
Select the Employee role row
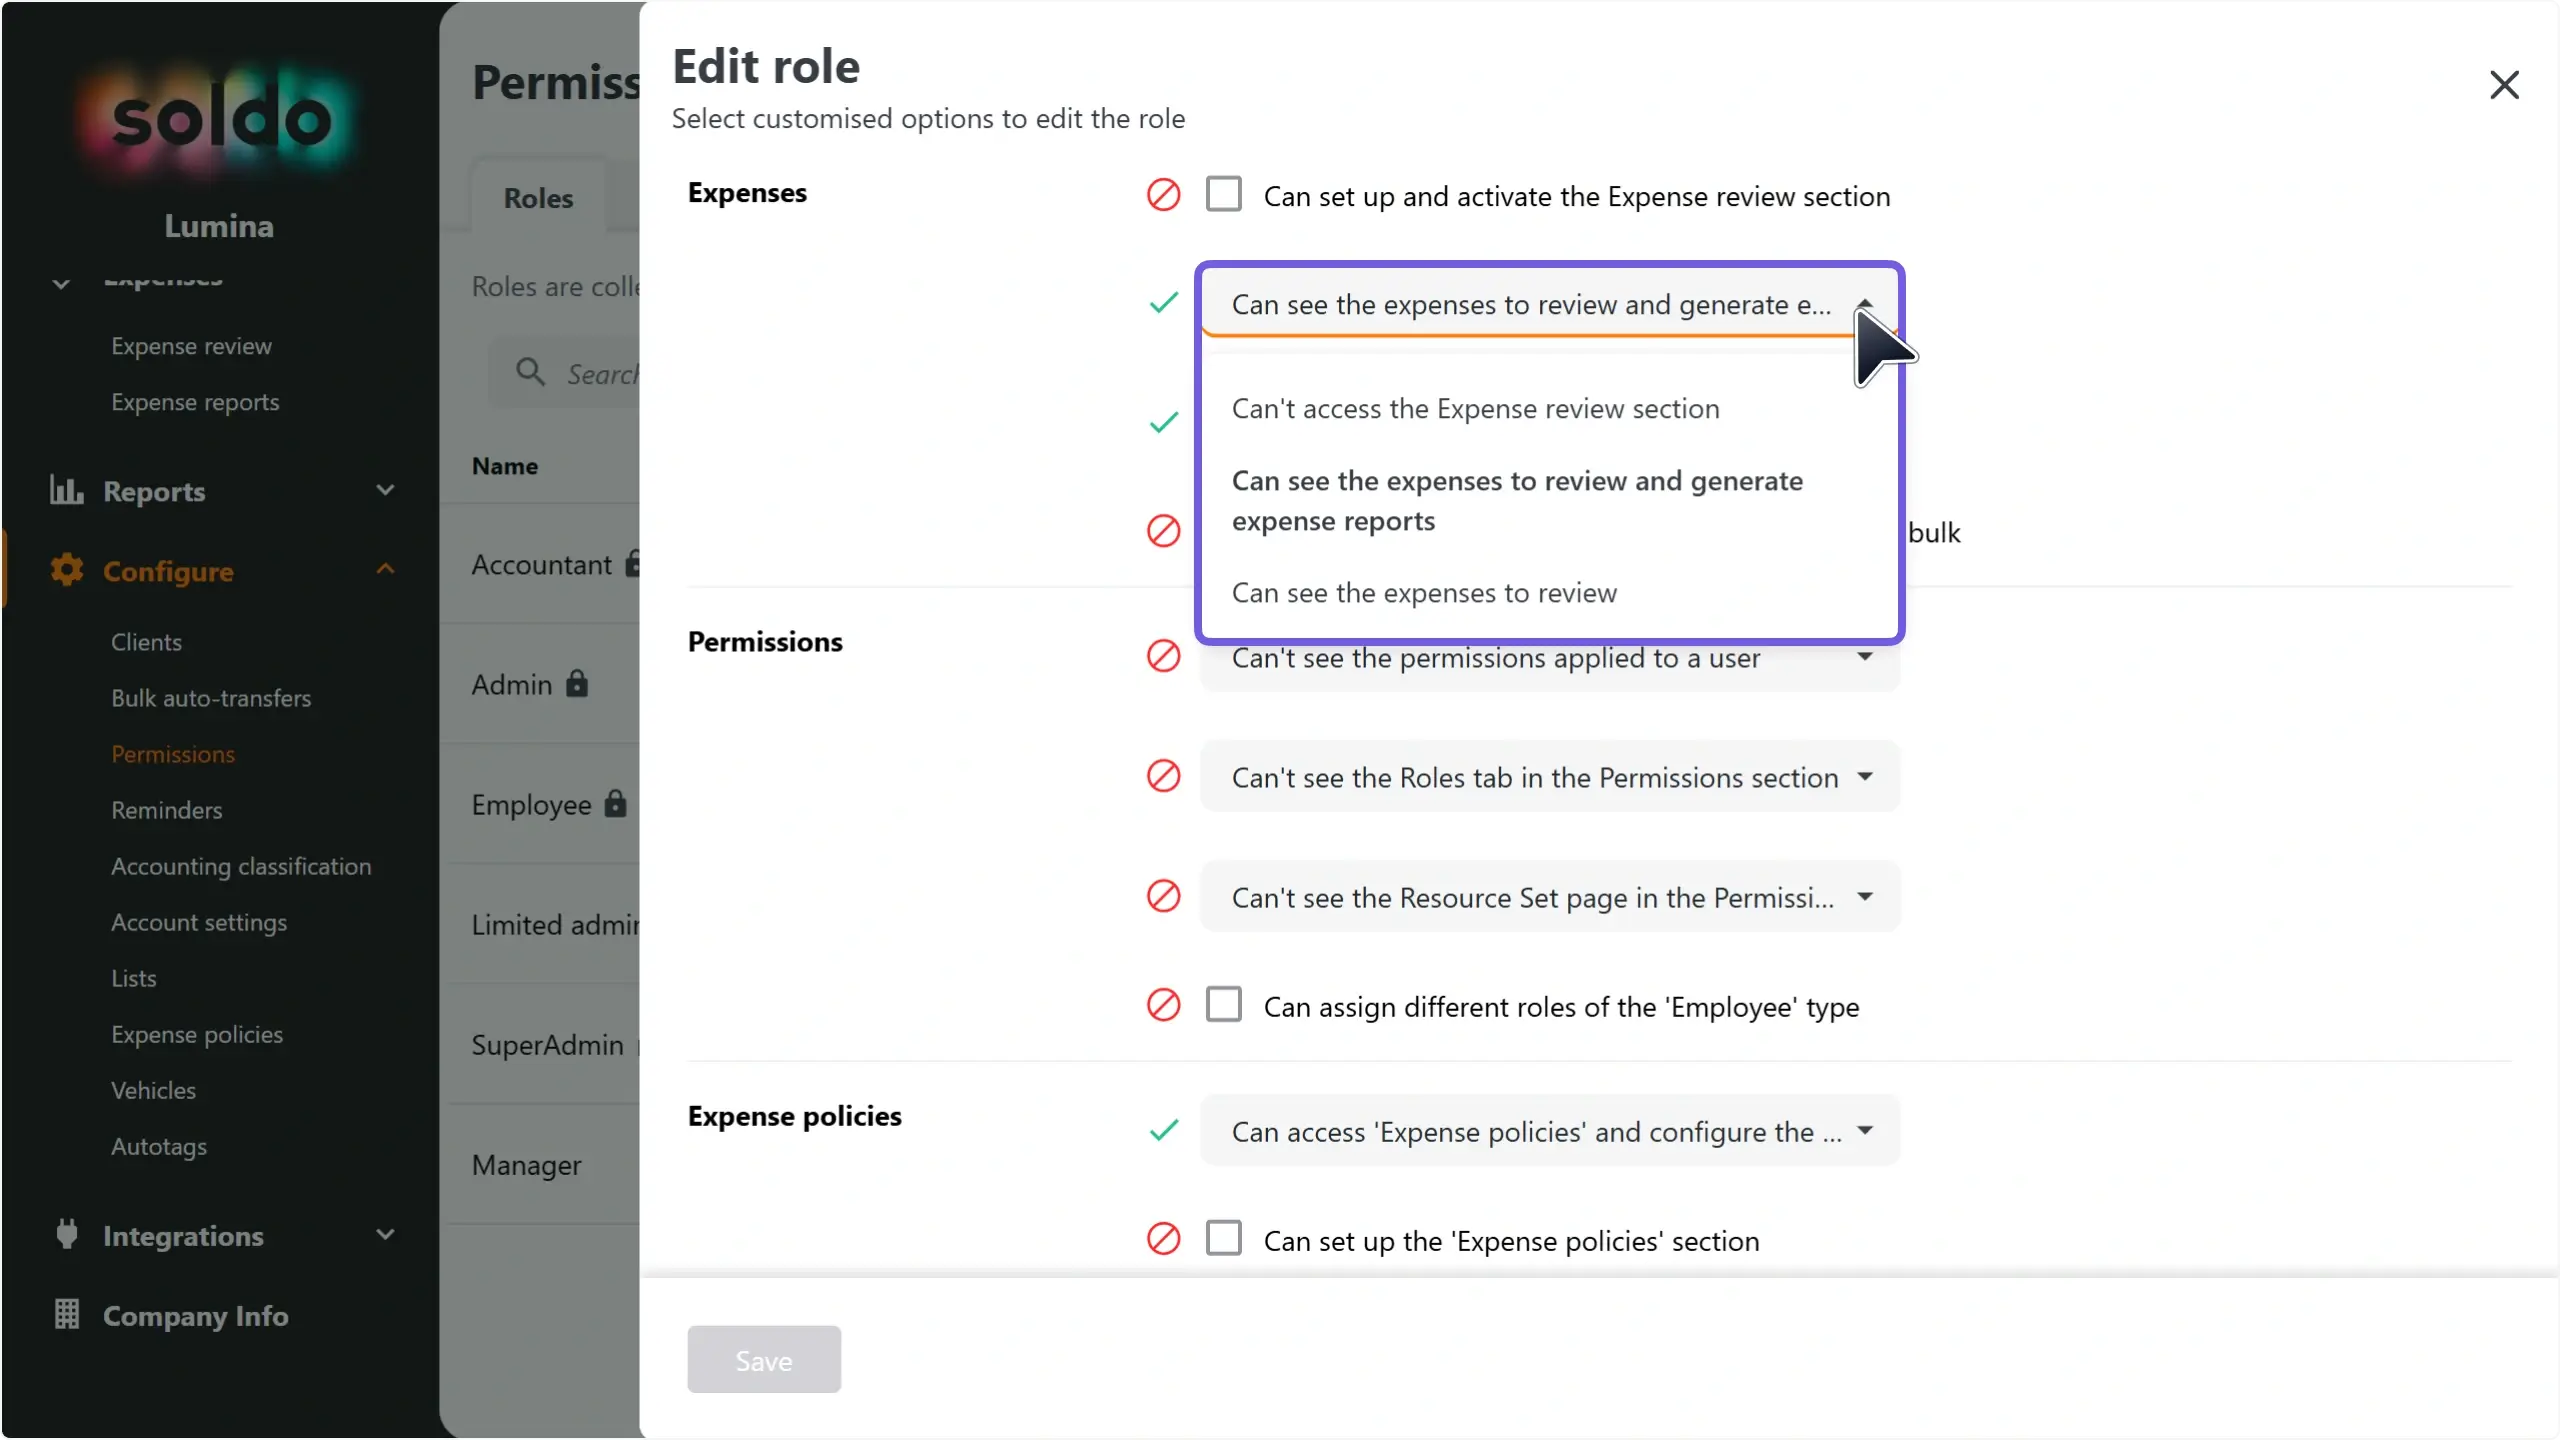pos(542,805)
